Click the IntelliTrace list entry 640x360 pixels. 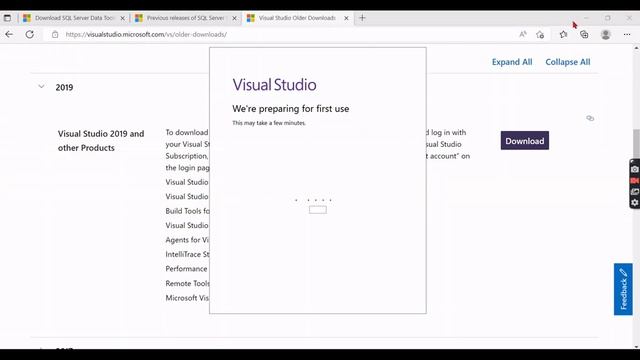click(187, 254)
